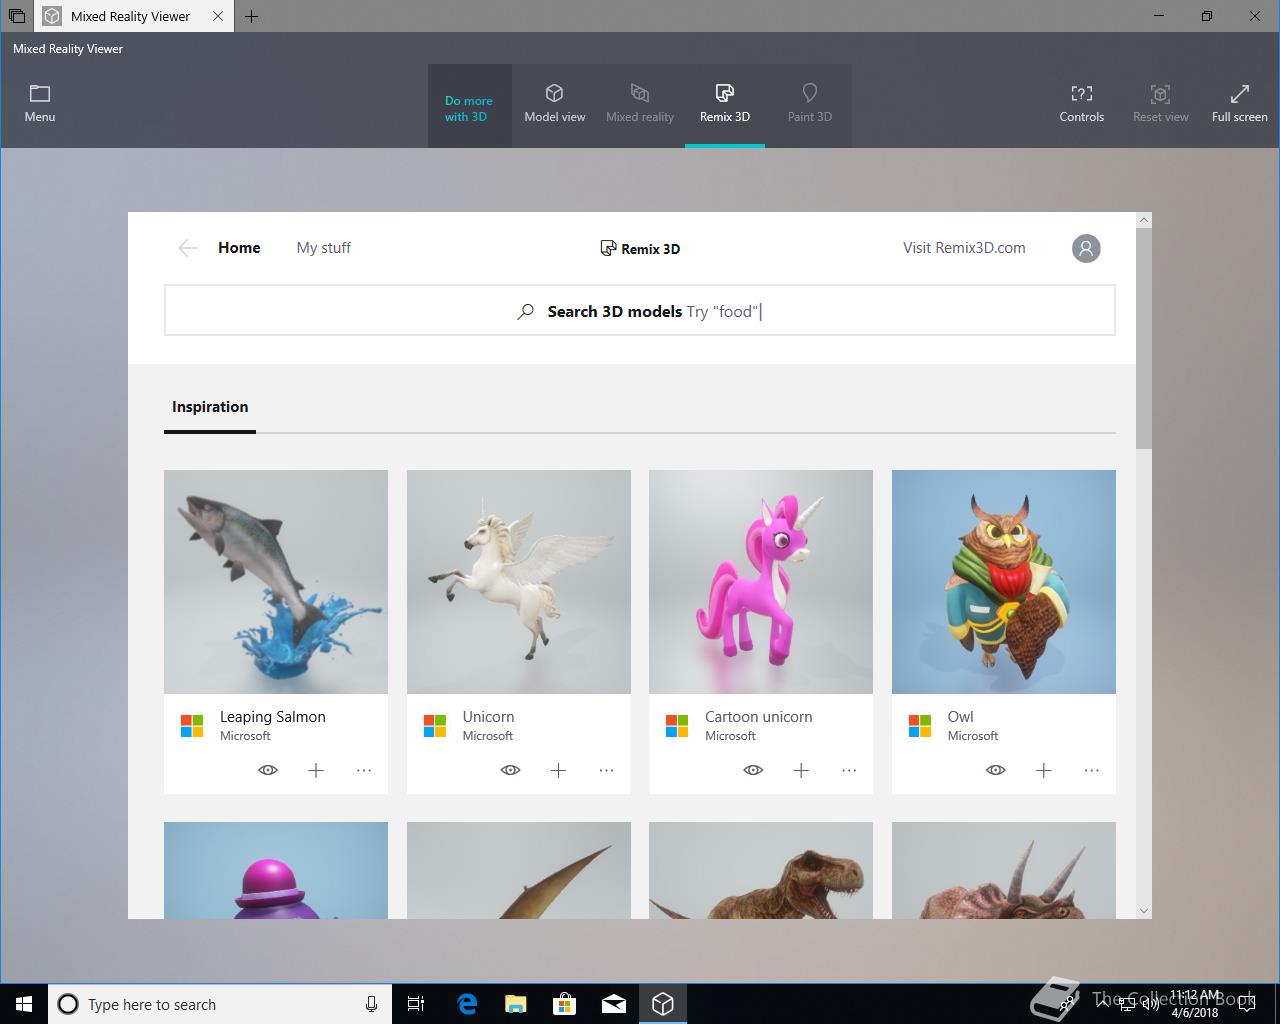Viewport: 1280px width, 1024px height.
Task: Open the Unicorn model thumbnail
Action: (x=519, y=582)
